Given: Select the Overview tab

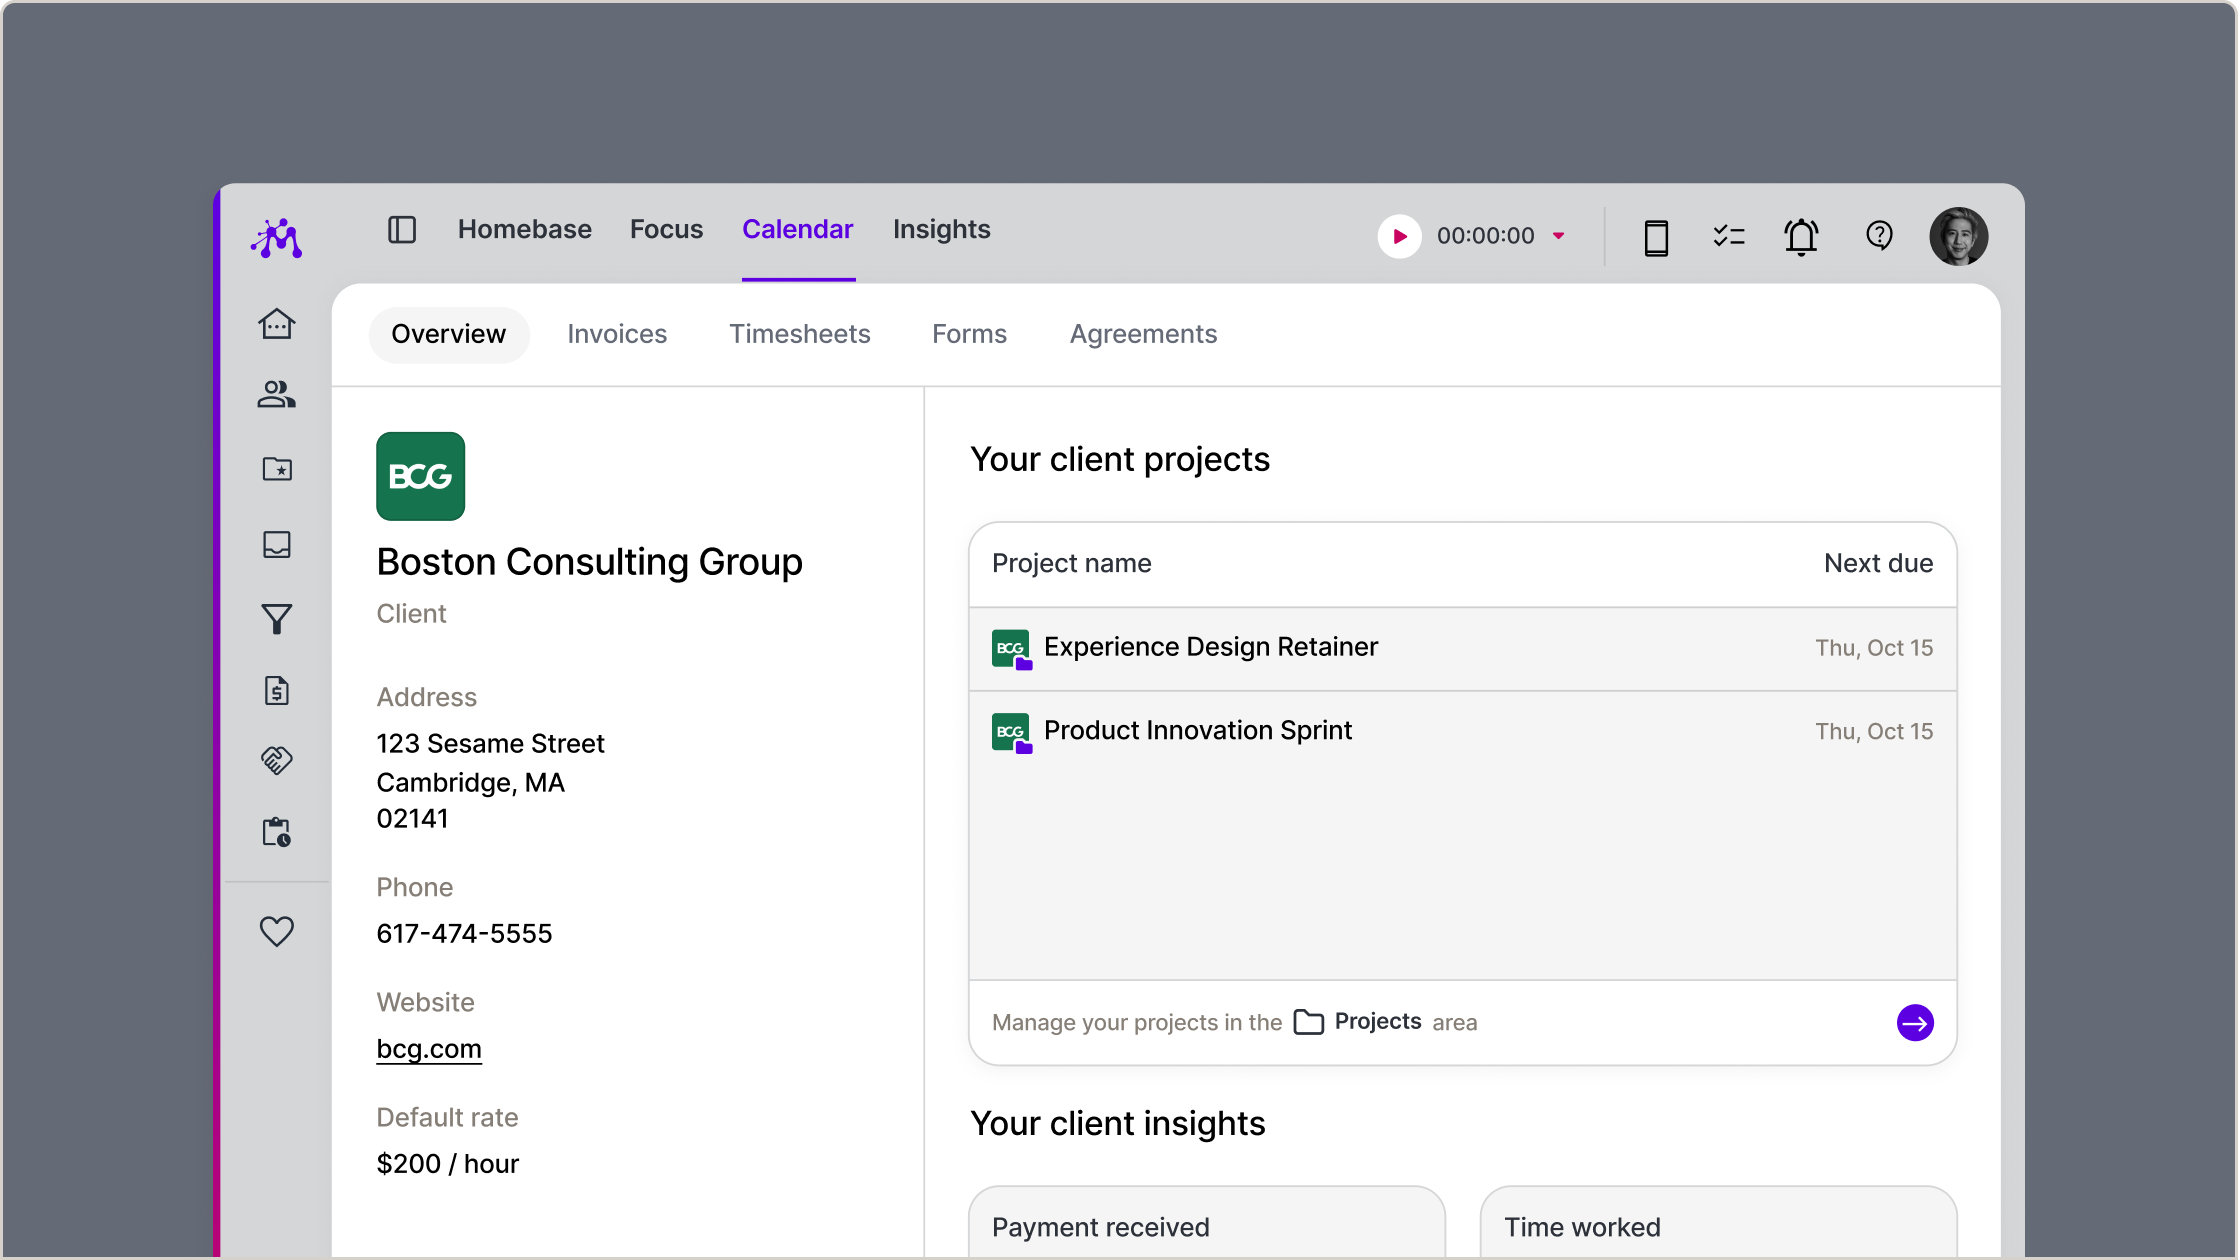Looking at the screenshot, I should (448, 335).
